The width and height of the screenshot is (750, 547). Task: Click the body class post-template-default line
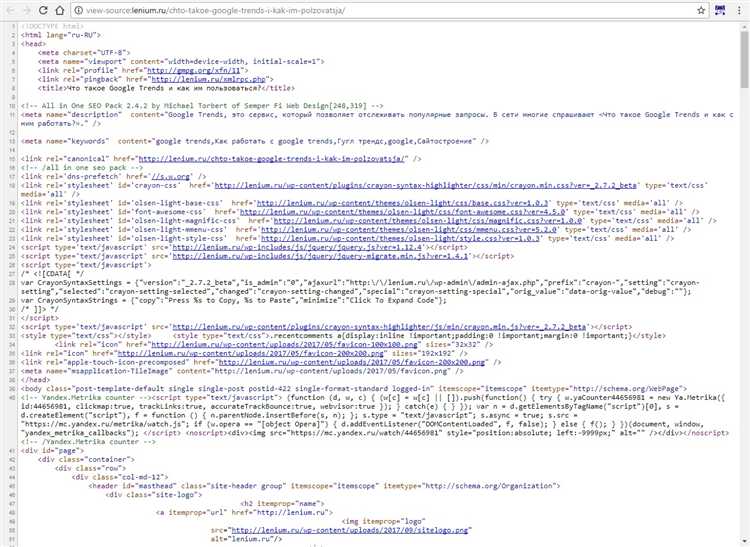354,389
